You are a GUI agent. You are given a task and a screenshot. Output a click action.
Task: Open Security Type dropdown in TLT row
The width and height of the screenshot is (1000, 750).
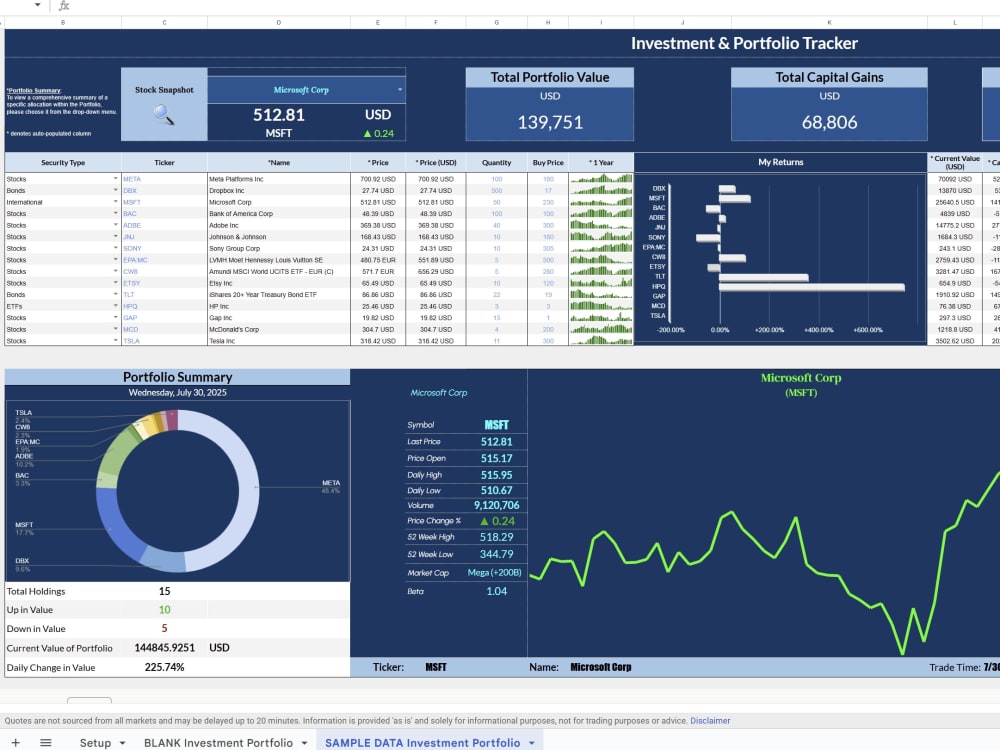click(115, 295)
